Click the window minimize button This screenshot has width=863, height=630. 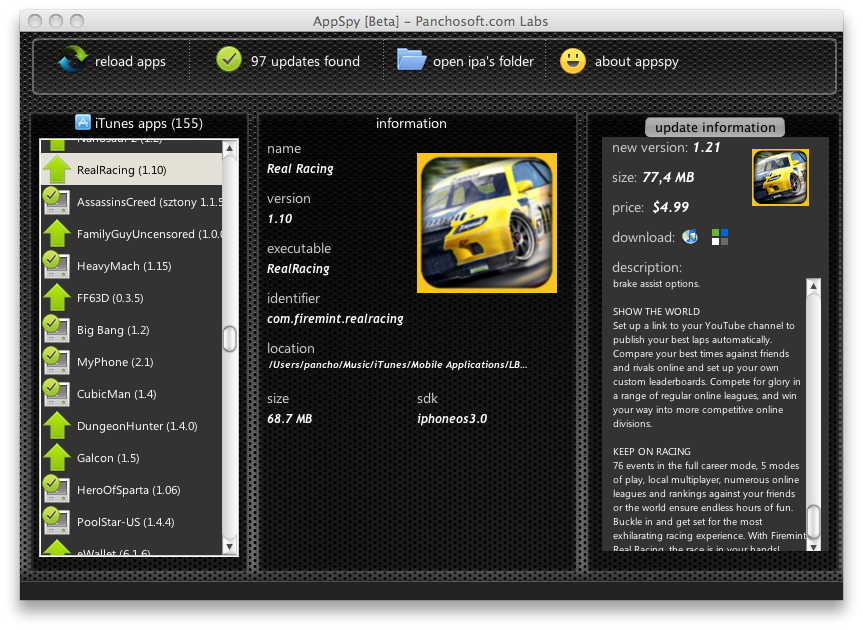pyautogui.click(x=56, y=21)
